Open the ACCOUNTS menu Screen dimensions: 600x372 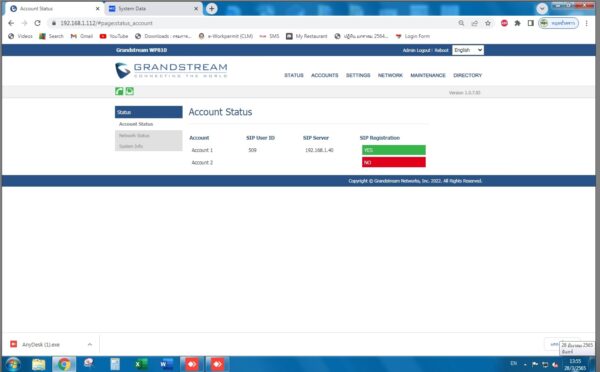(x=324, y=75)
